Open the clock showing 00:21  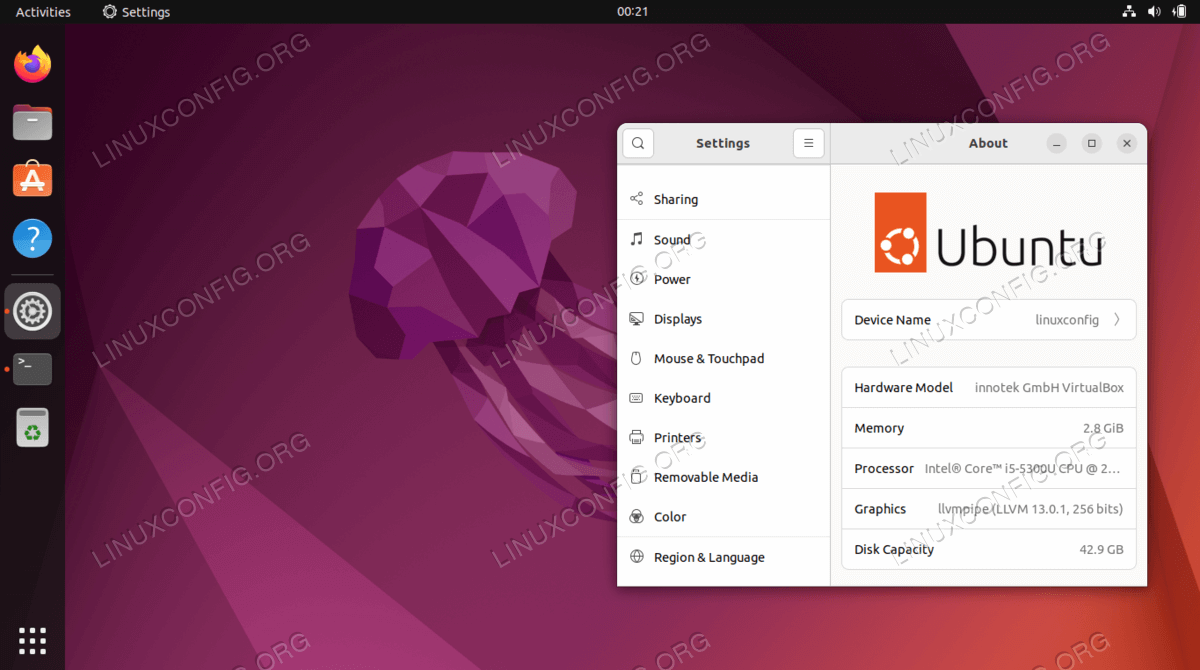click(632, 12)
